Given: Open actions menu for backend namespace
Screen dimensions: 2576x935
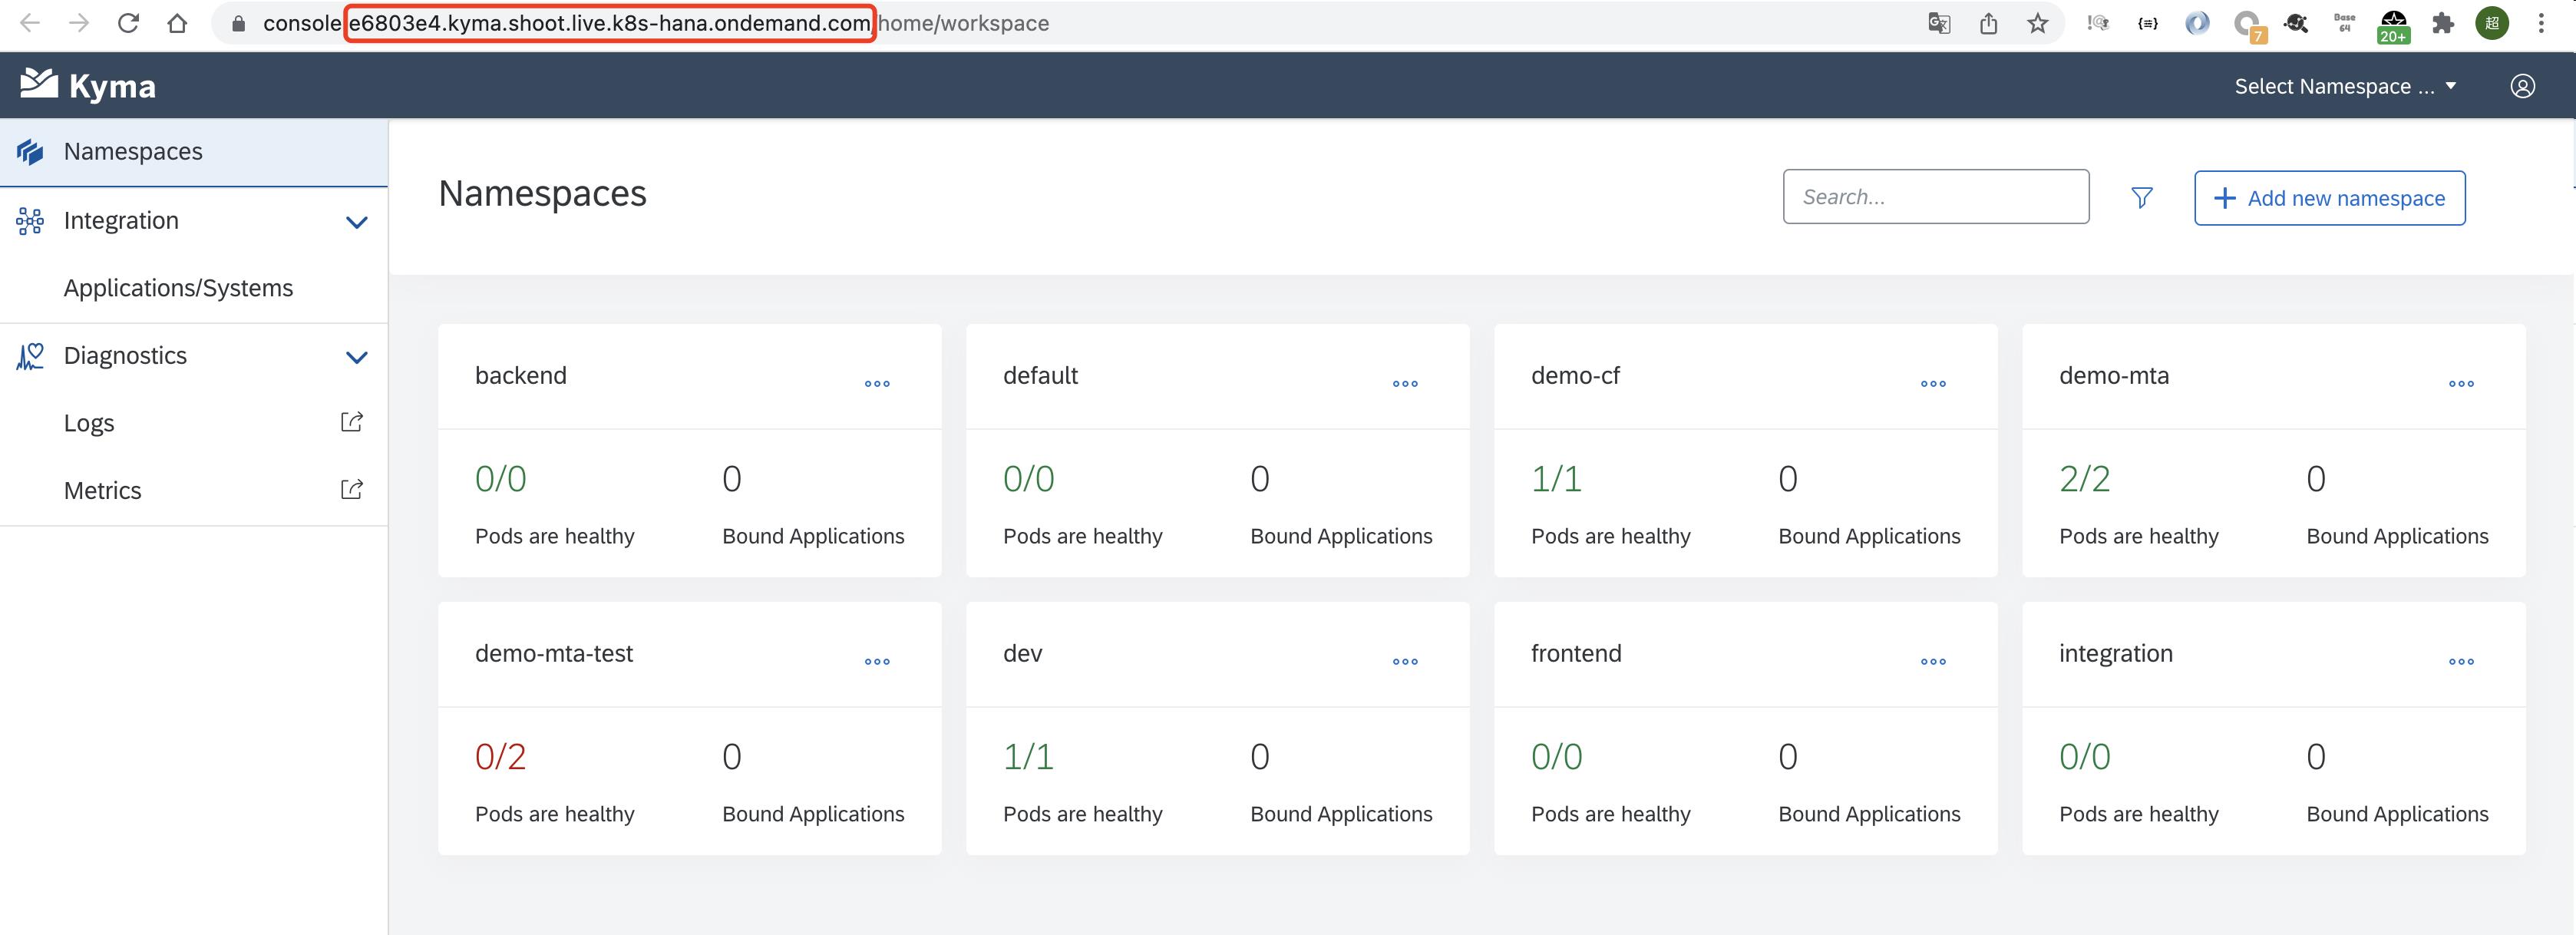Looking at the screenshot, I should [877, 384].
